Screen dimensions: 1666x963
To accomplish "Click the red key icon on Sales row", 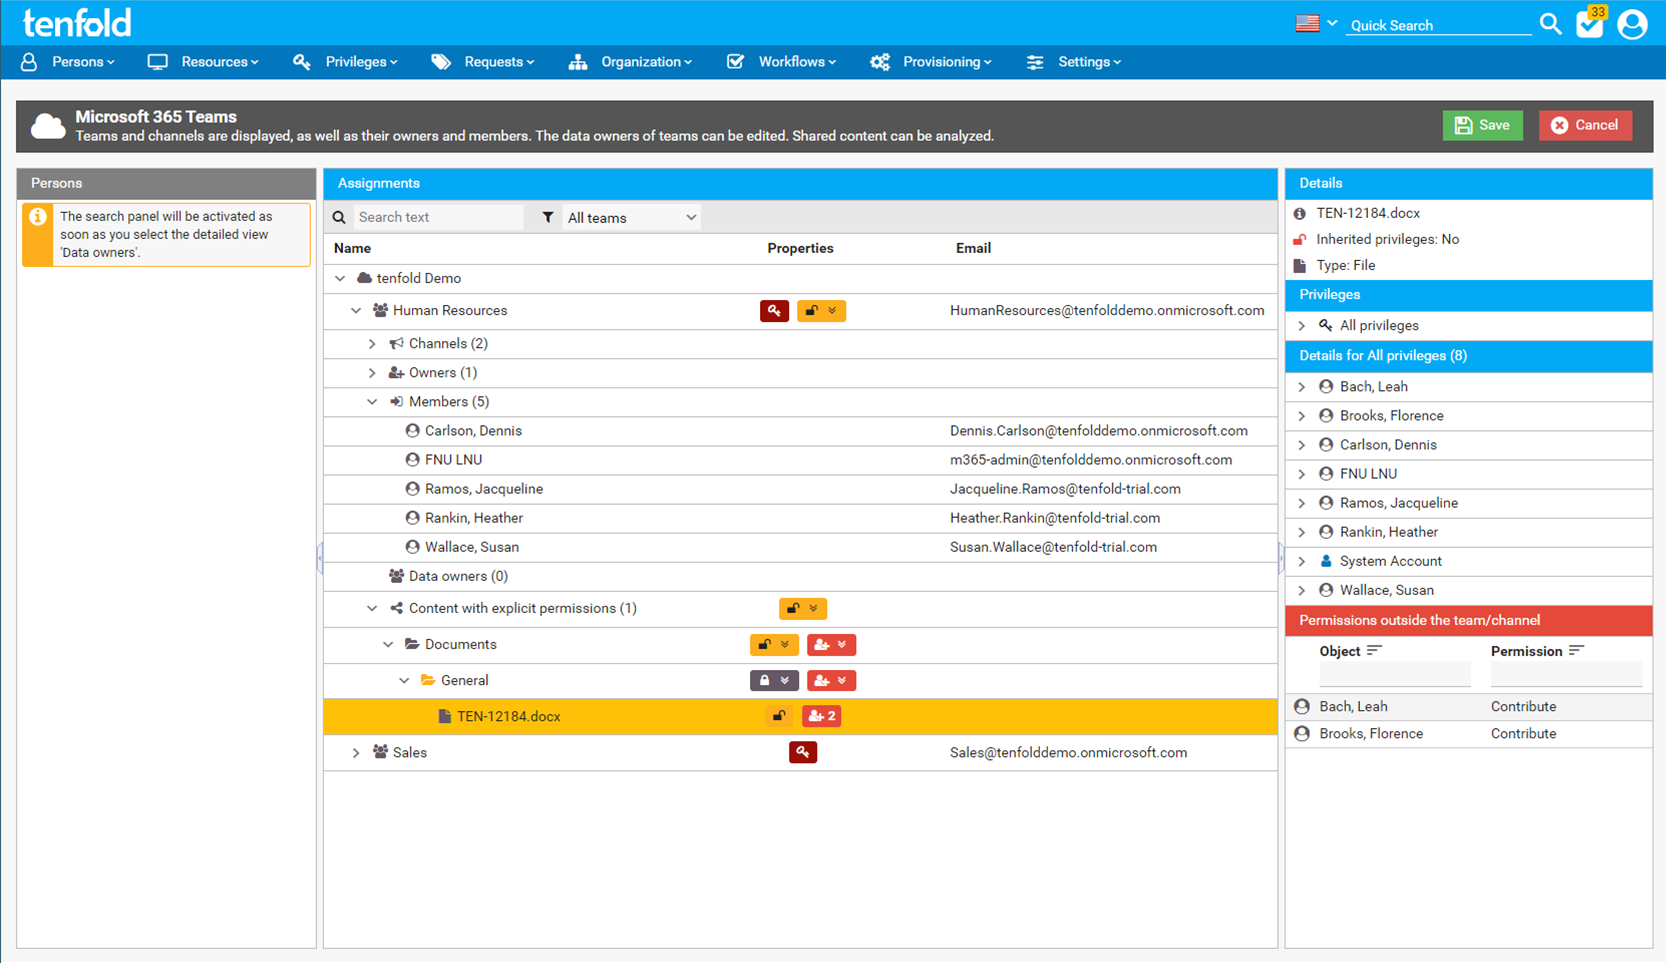I will [803, 752].
